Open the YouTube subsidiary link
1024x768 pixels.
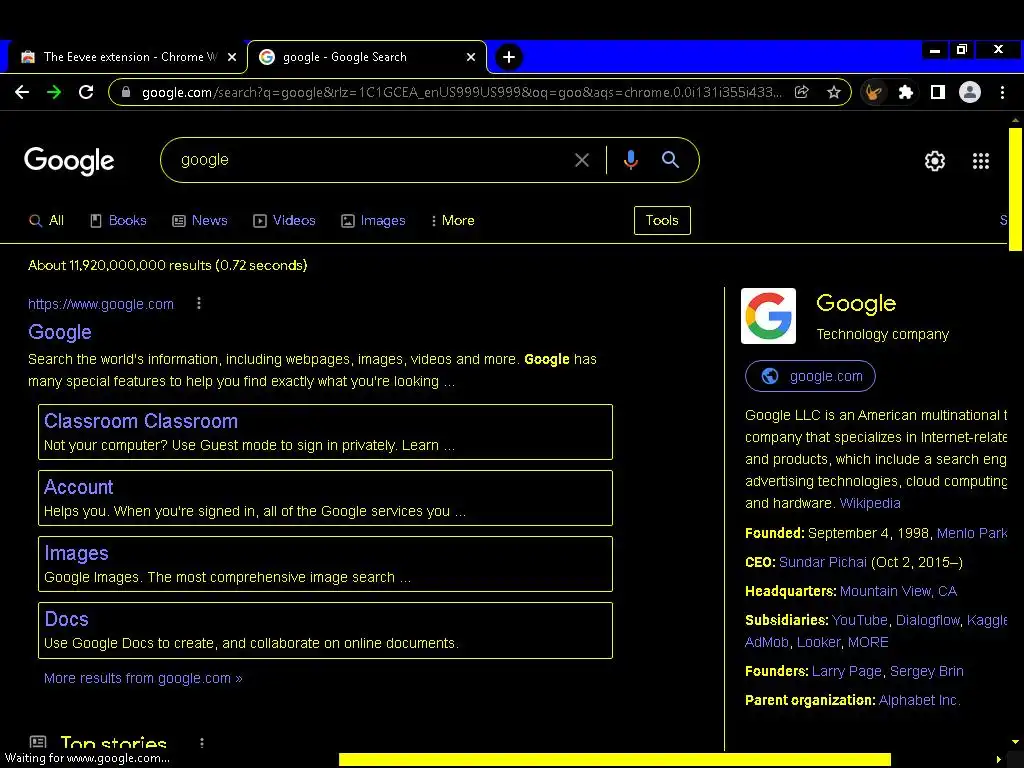(x=859, y=620)
